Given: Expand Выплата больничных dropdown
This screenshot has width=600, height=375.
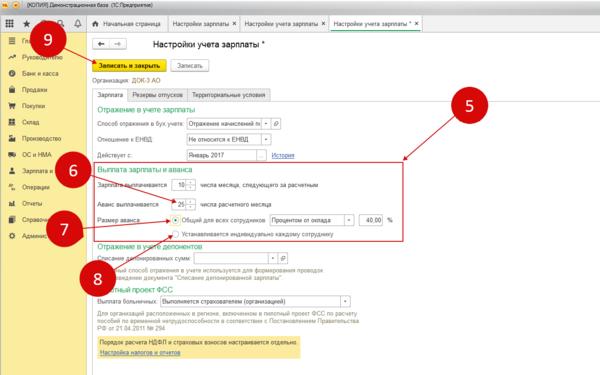Looking at the screenshot, I should click(x=345, y=302).
